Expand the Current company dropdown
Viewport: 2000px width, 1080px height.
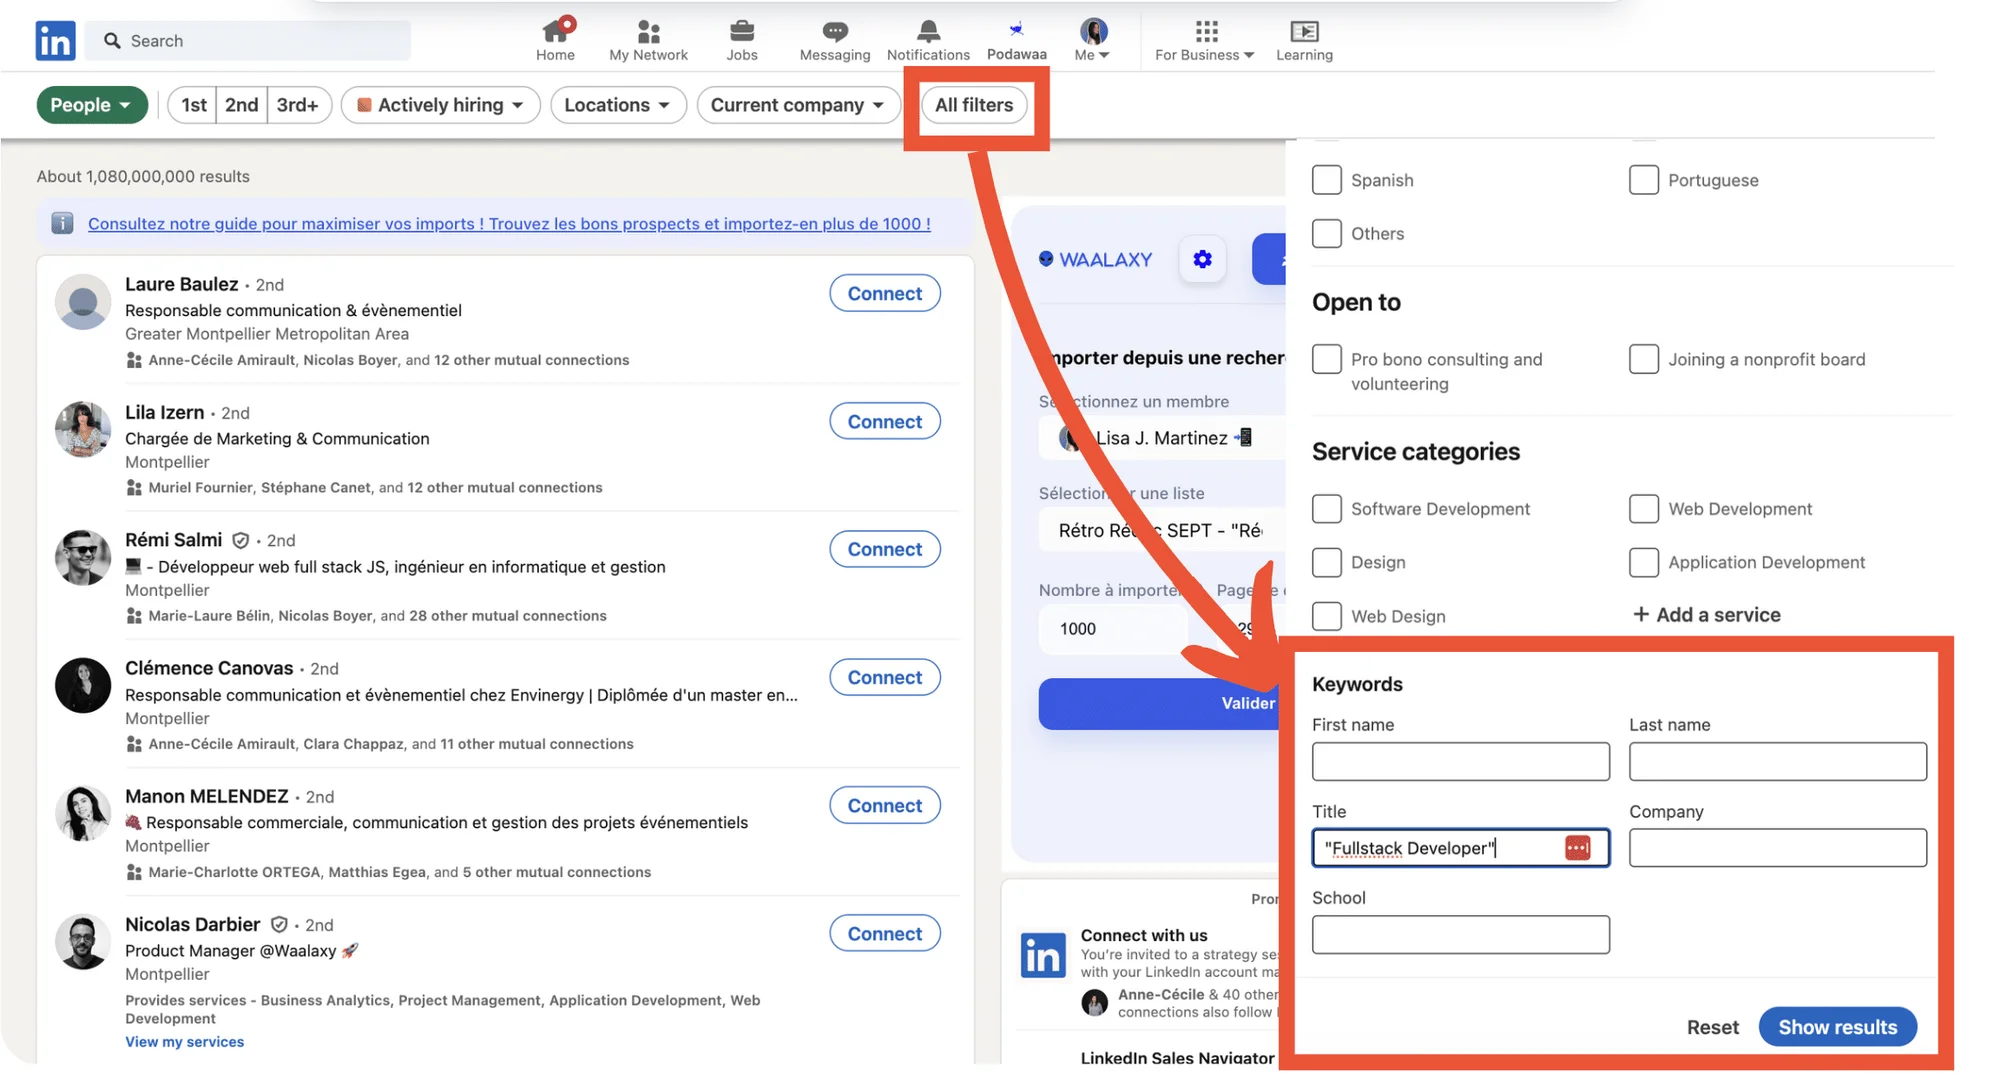[798, 105]
